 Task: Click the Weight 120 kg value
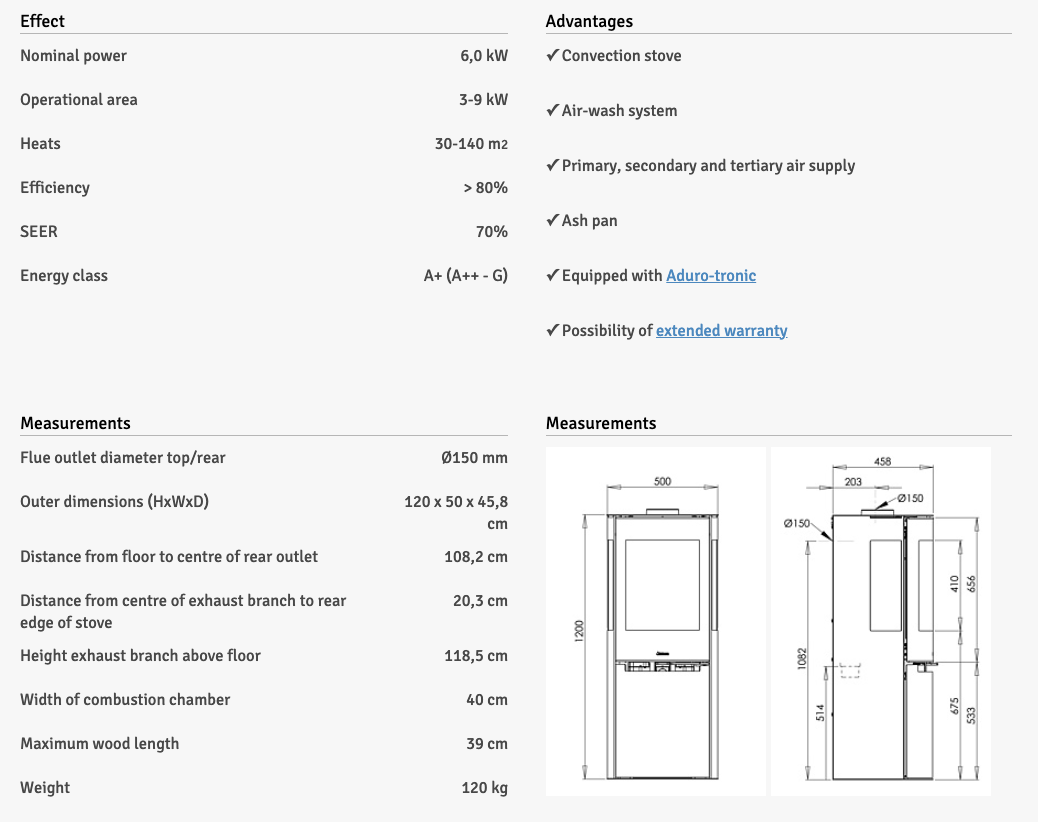click(484, 788)
